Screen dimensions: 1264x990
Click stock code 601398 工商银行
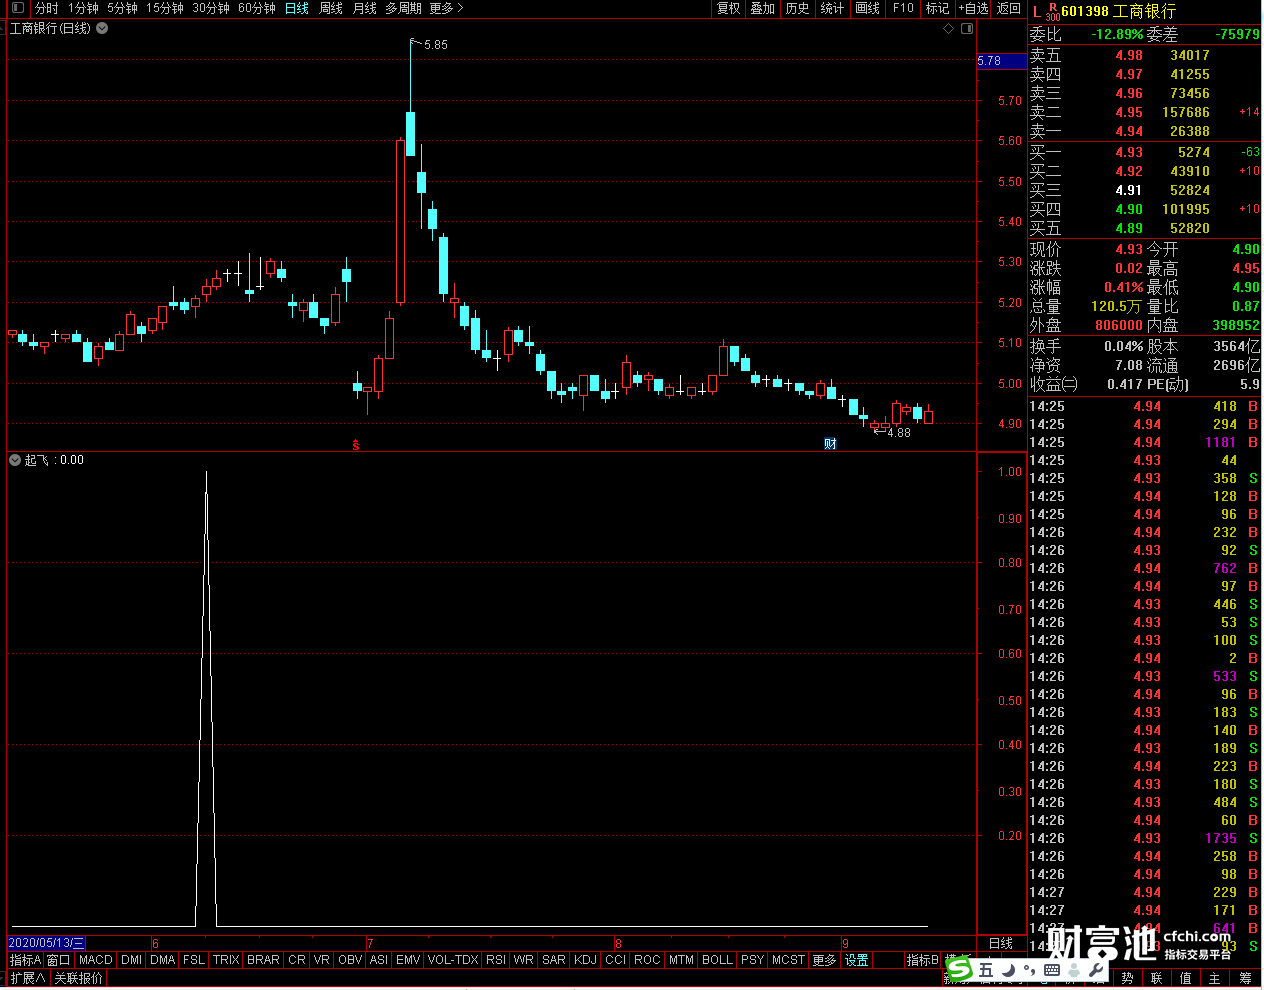coord(1118,11)
